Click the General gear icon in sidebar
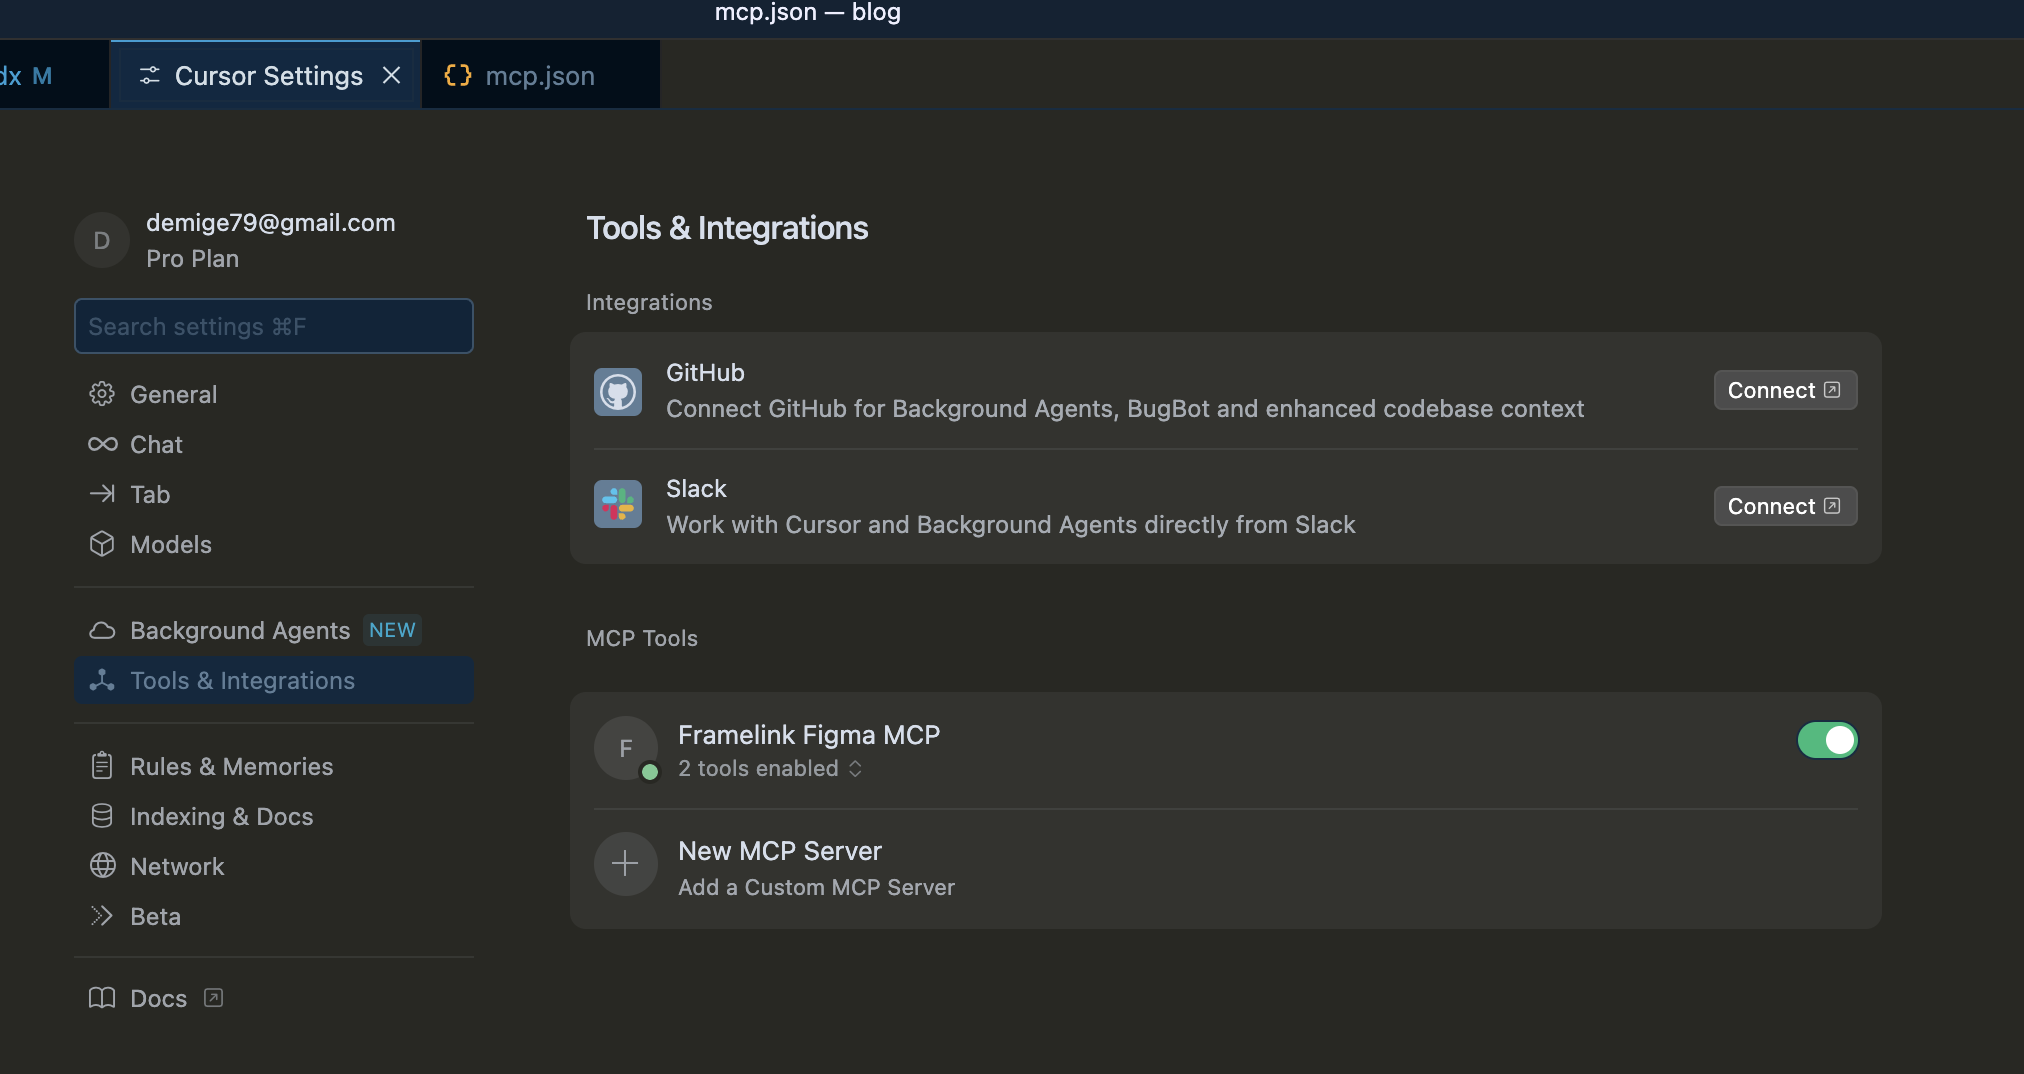This screenshot has height=1074, width=2024. click(x=102, y=394)
